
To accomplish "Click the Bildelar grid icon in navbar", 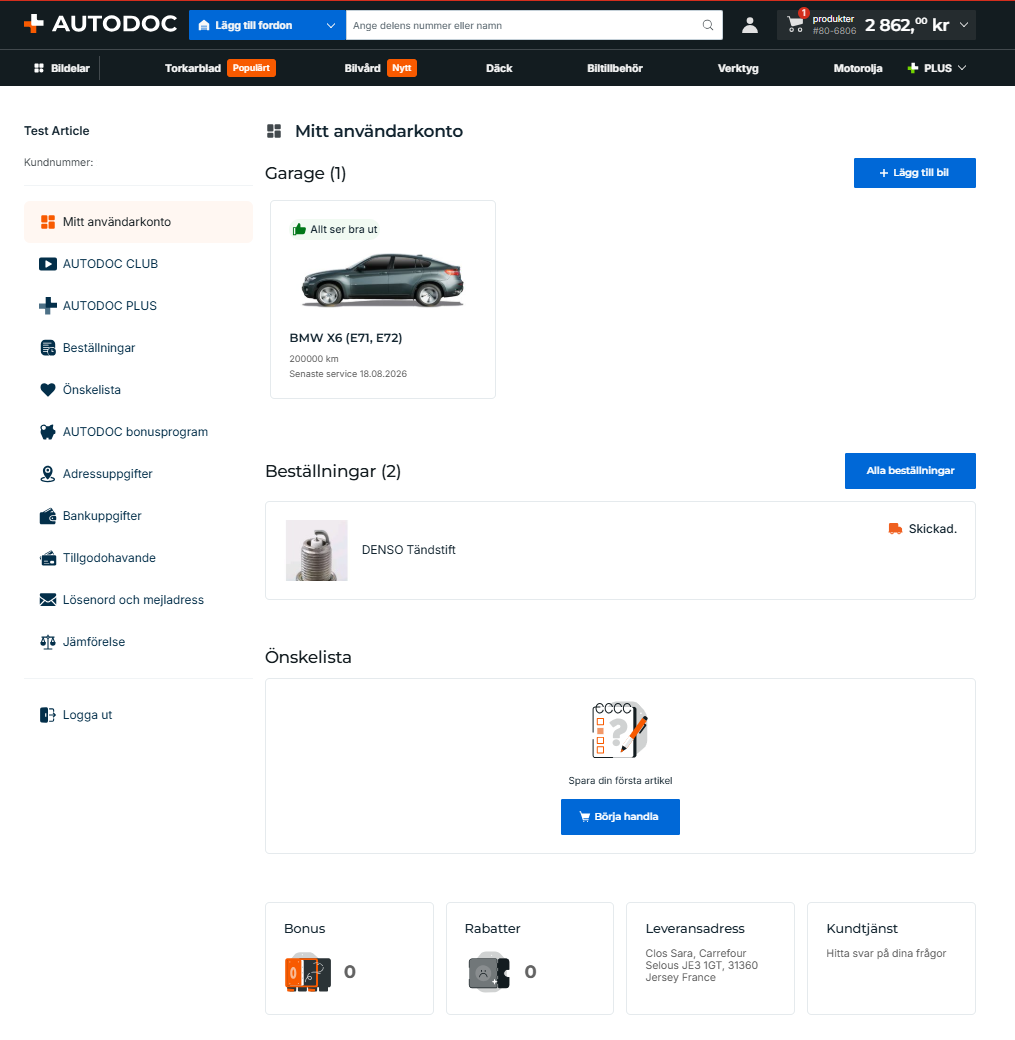I will pos(39,68).
